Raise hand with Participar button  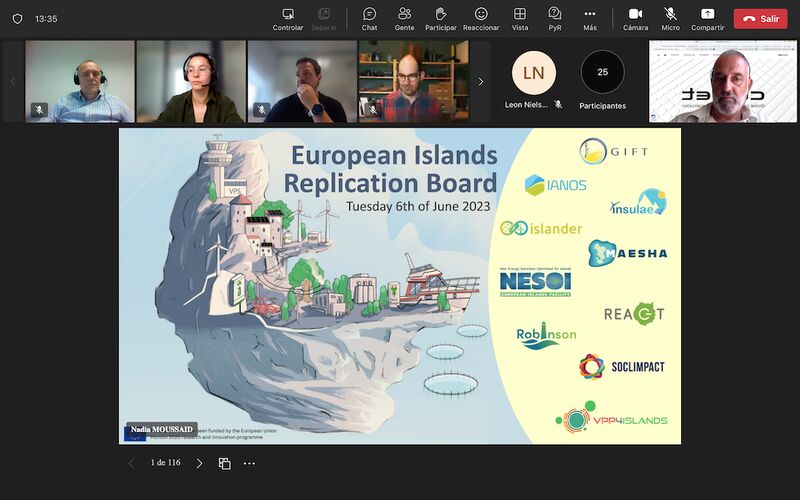pos(440,19)
